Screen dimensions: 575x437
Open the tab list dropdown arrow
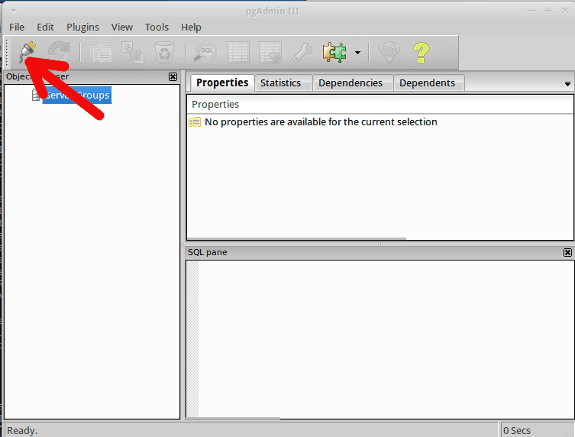click(x=567, y=84)
